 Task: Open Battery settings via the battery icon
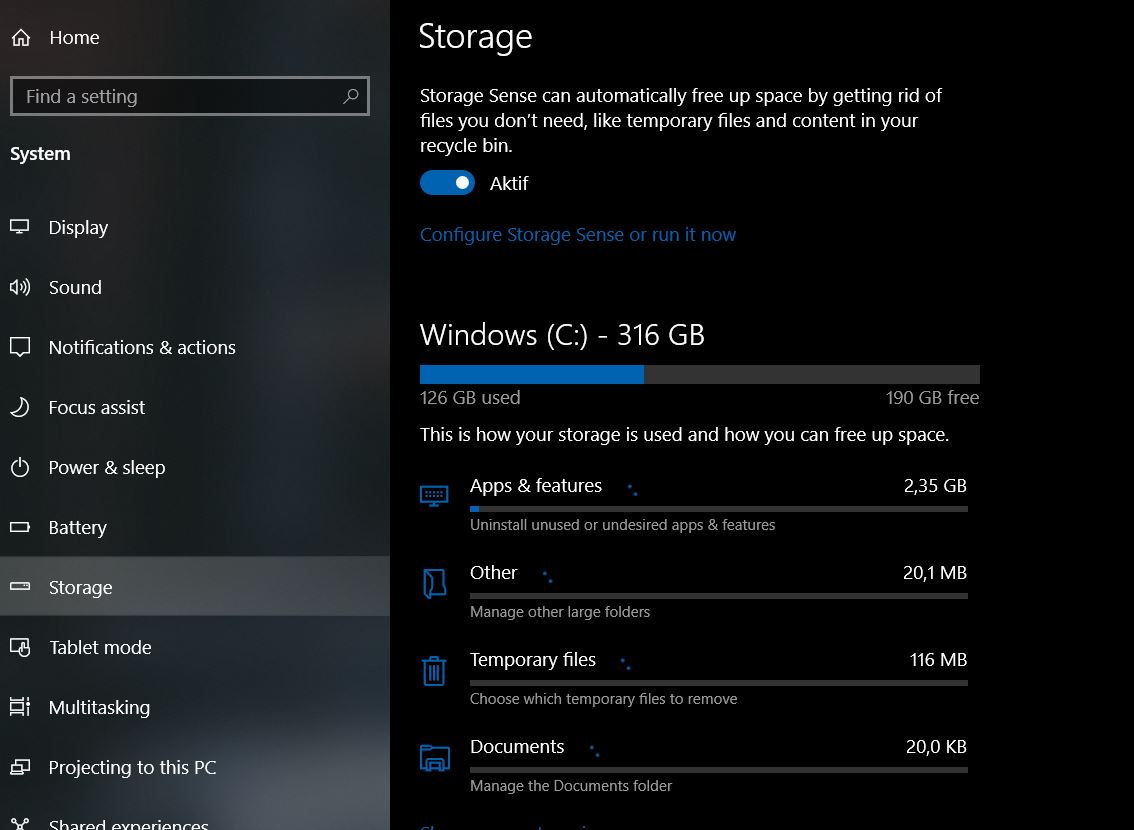click(20, 527)
